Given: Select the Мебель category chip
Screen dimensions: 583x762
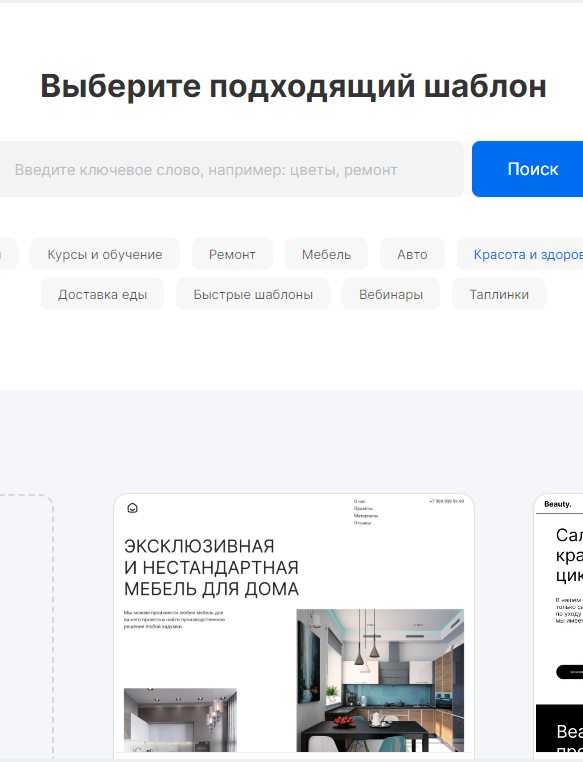Looking at the screenshot, I should pyautogui.click(x=326, y=254).
